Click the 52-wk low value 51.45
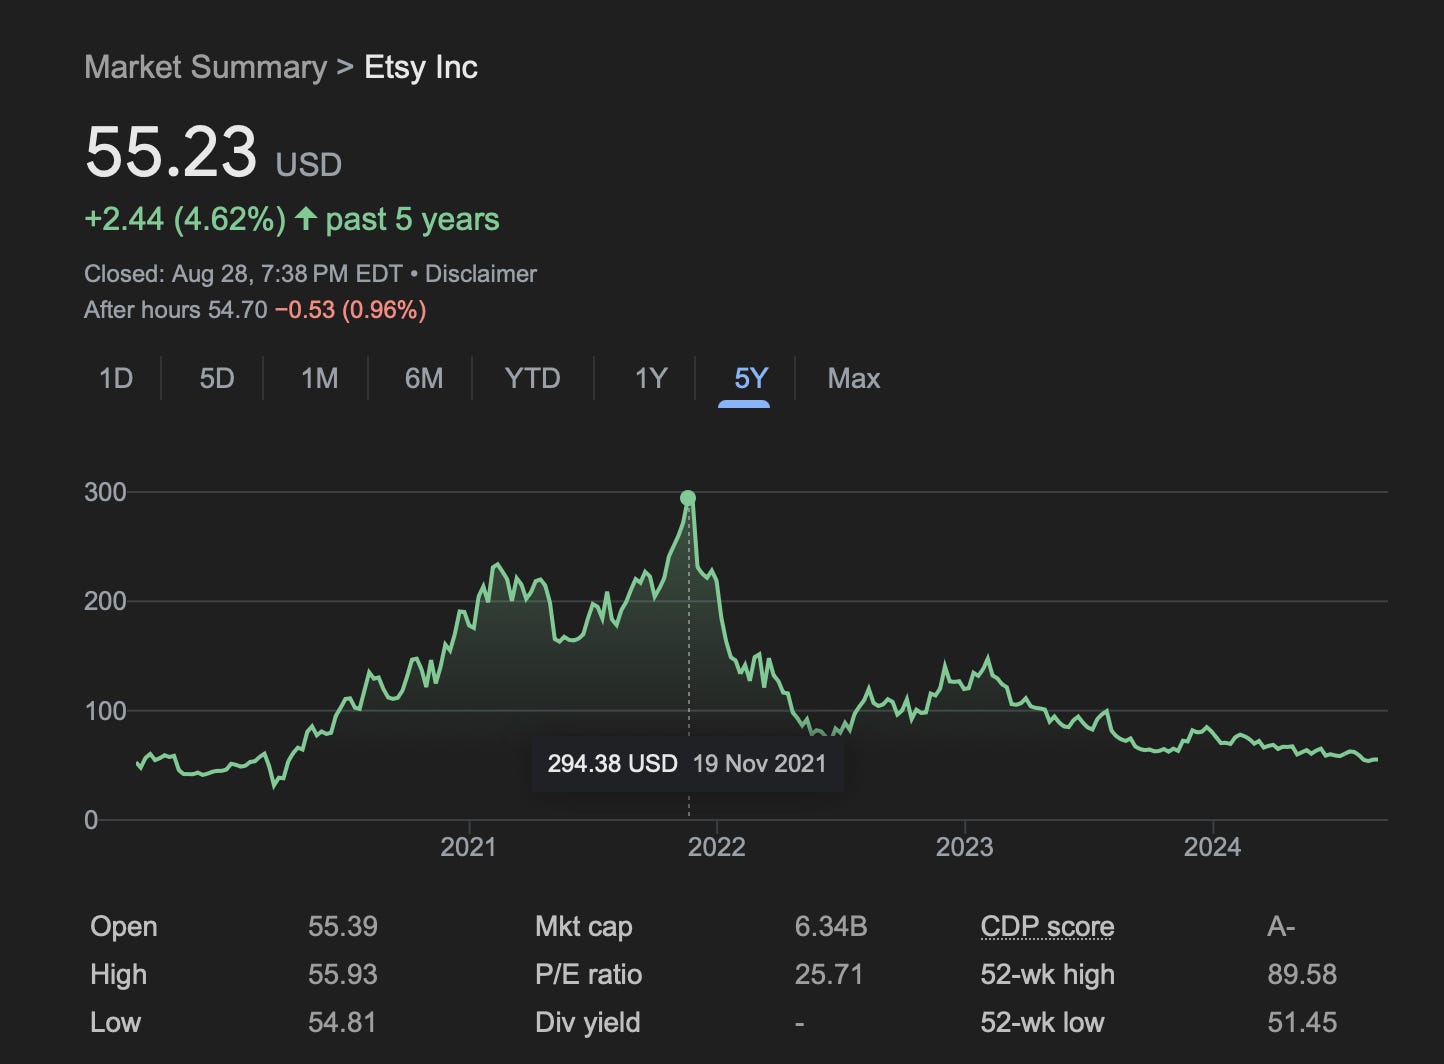This screenshot has width=1444, height=1064. click(1302, 1022)
